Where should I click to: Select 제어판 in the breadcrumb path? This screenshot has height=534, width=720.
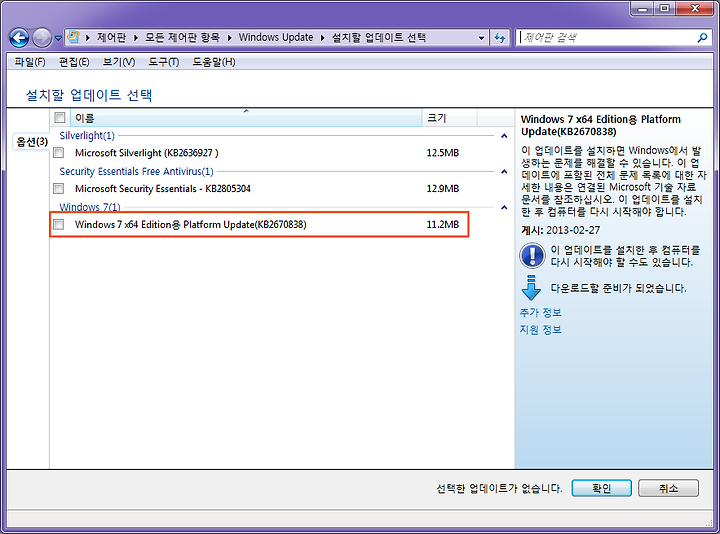click(x=111, y=37)
